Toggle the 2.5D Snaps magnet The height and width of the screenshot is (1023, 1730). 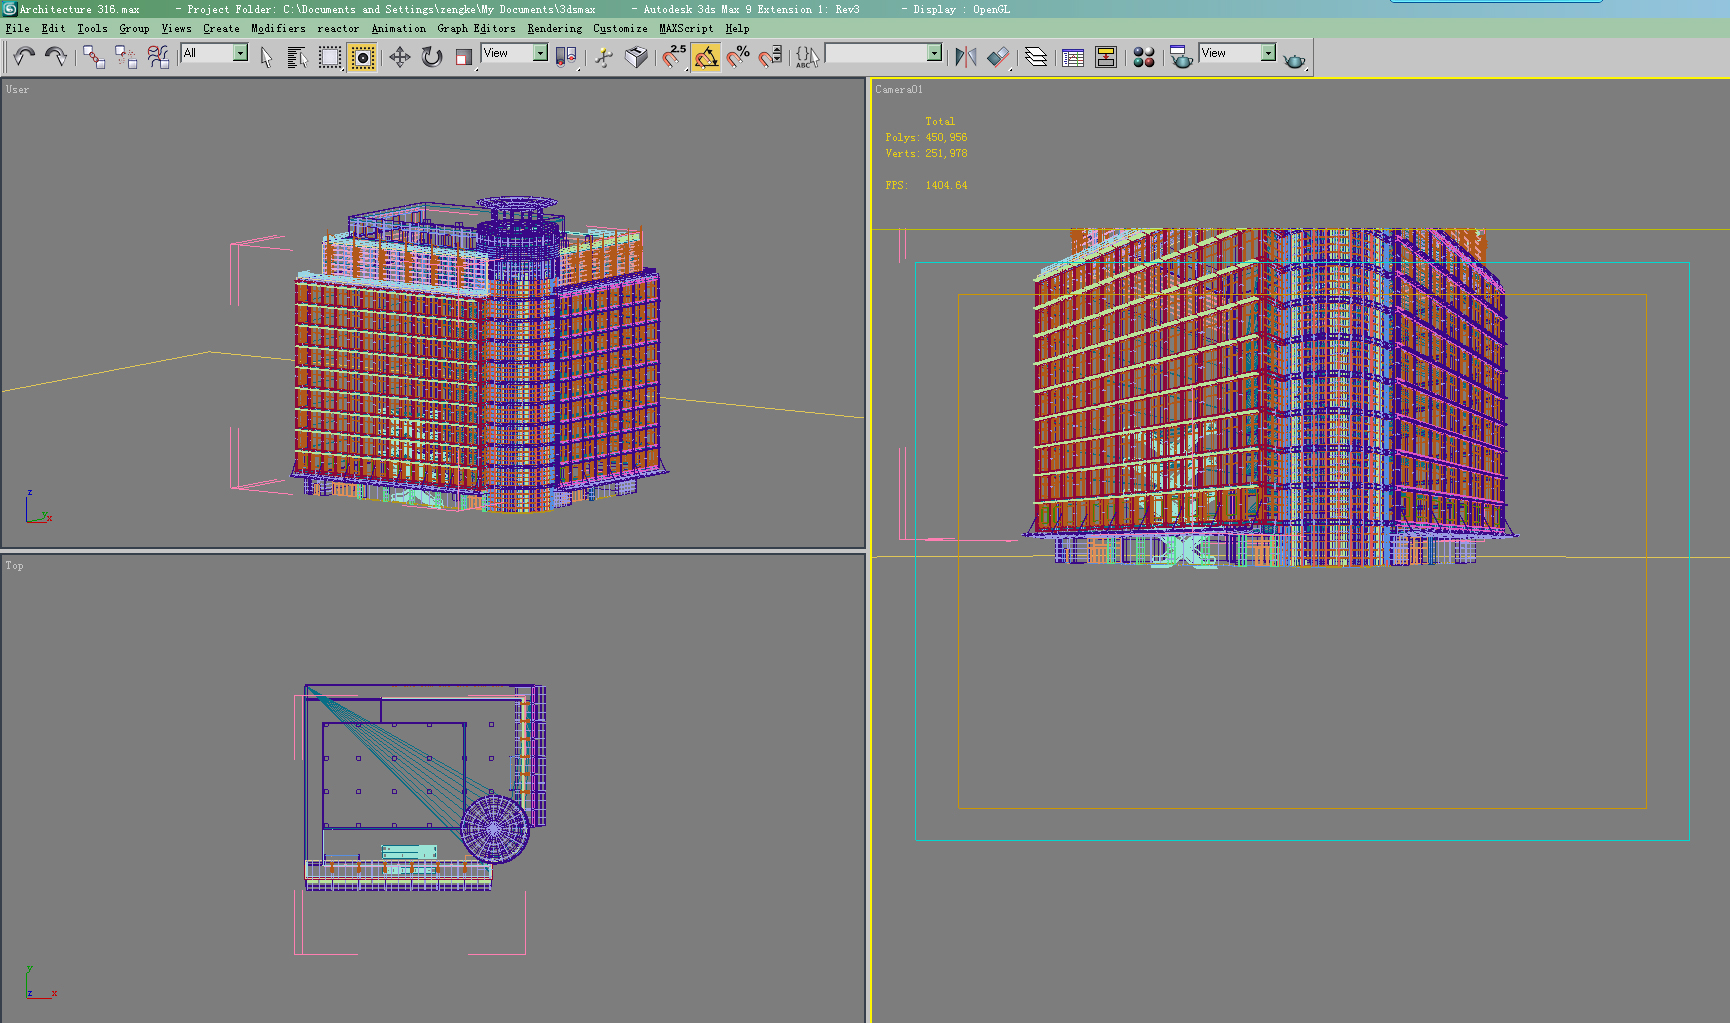tap(674, 57)
